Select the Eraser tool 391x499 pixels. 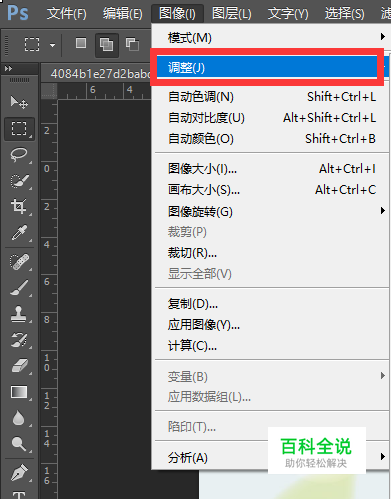[x=19, y=366]
